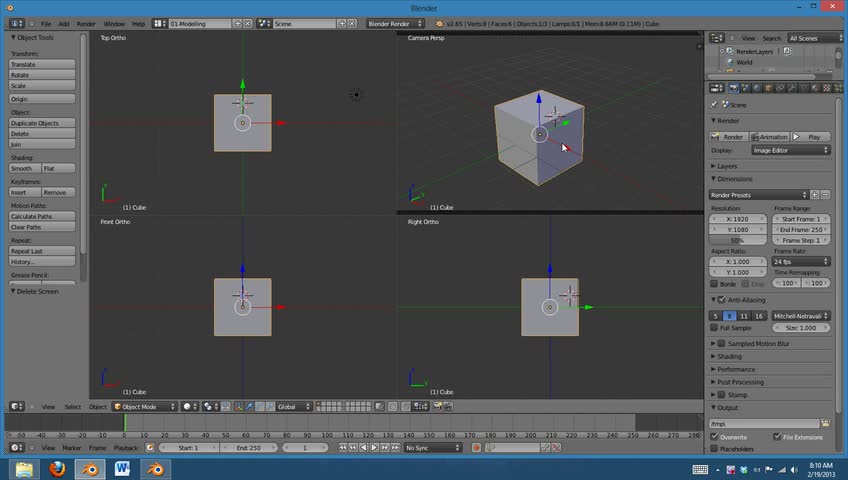The image size is (848, 480).
Task: Toggle the Anti-Aliasing checkbox
Action: 723,299
